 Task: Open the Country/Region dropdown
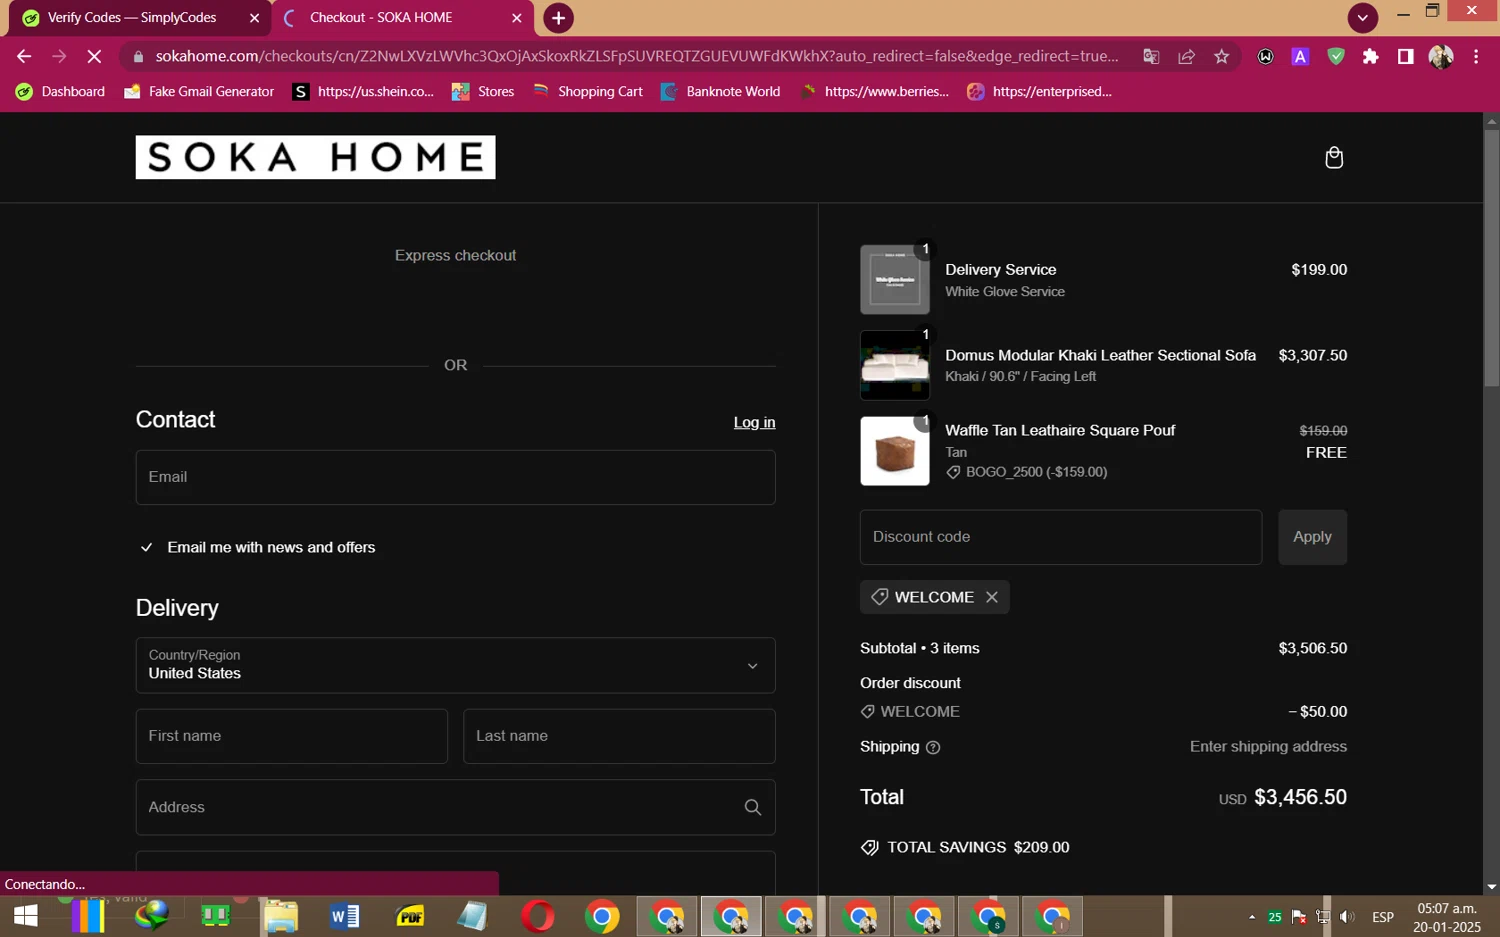455,665
